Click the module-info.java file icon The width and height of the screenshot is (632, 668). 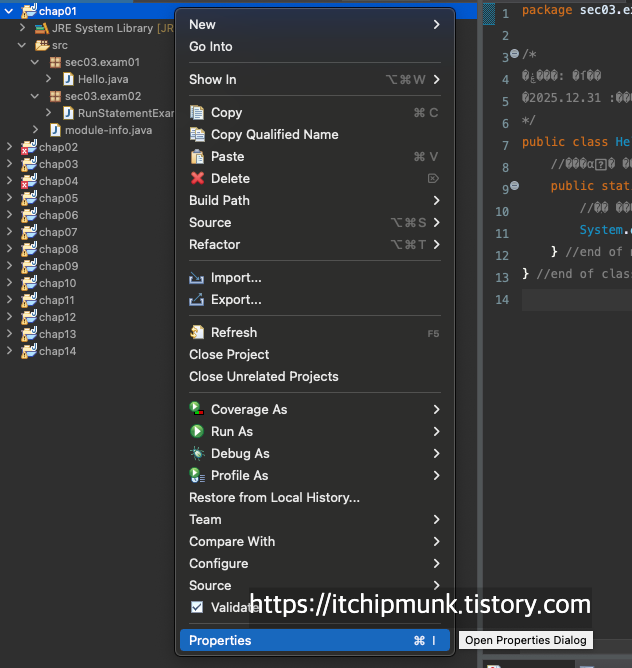[x=55, y=130]
